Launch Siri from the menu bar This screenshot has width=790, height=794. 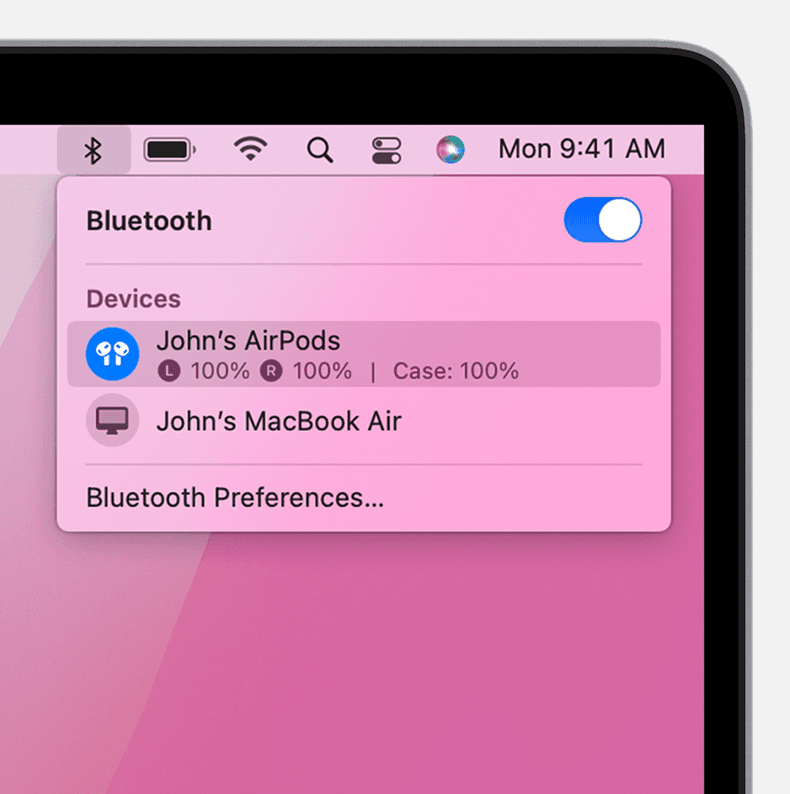[450, 149]
